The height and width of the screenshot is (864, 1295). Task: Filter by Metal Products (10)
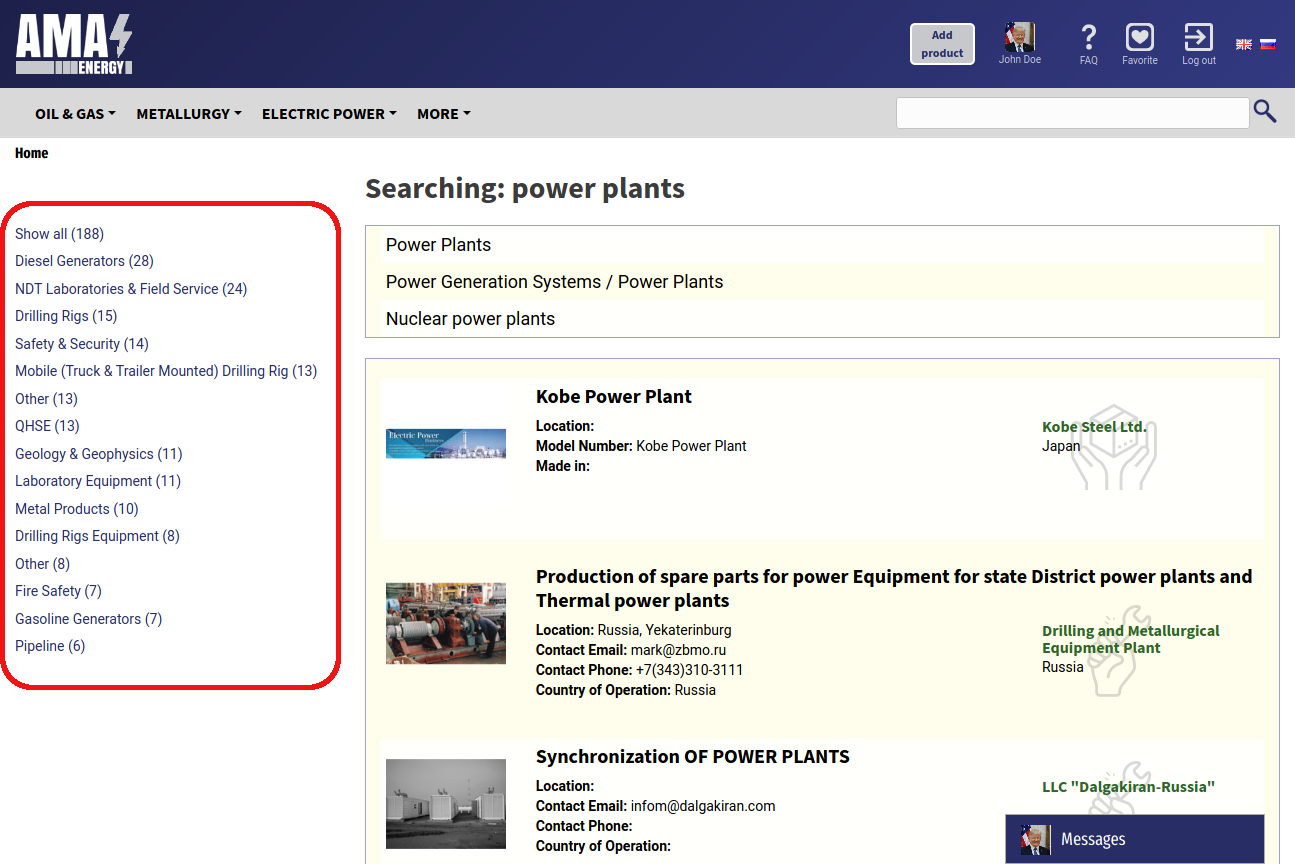coord(77,509)
